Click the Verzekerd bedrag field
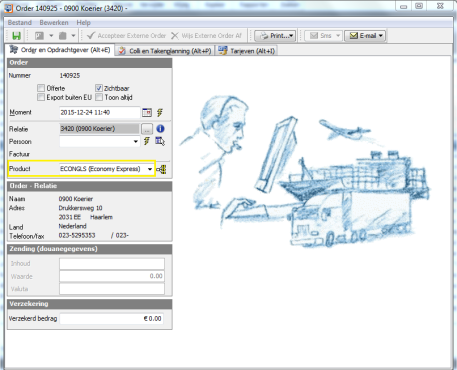This screenshot has width=457, height=370. (112, 319)
